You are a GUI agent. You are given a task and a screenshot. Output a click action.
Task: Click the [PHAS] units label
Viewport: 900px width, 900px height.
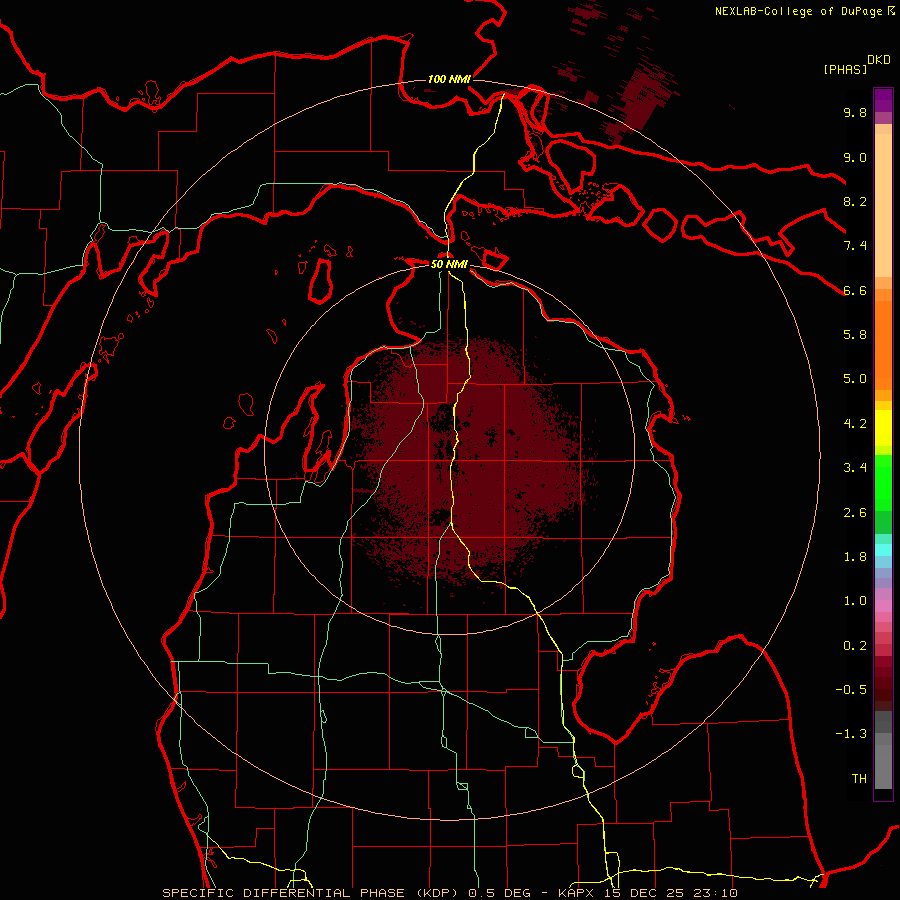click(845, 69)
